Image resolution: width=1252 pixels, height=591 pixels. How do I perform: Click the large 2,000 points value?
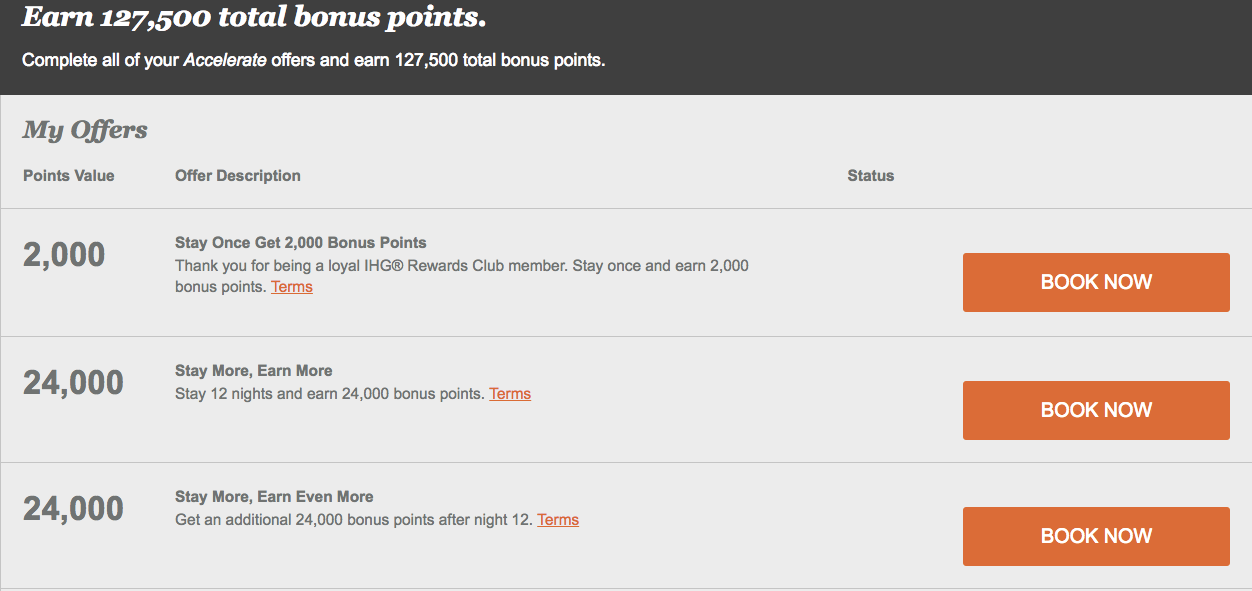64,255
